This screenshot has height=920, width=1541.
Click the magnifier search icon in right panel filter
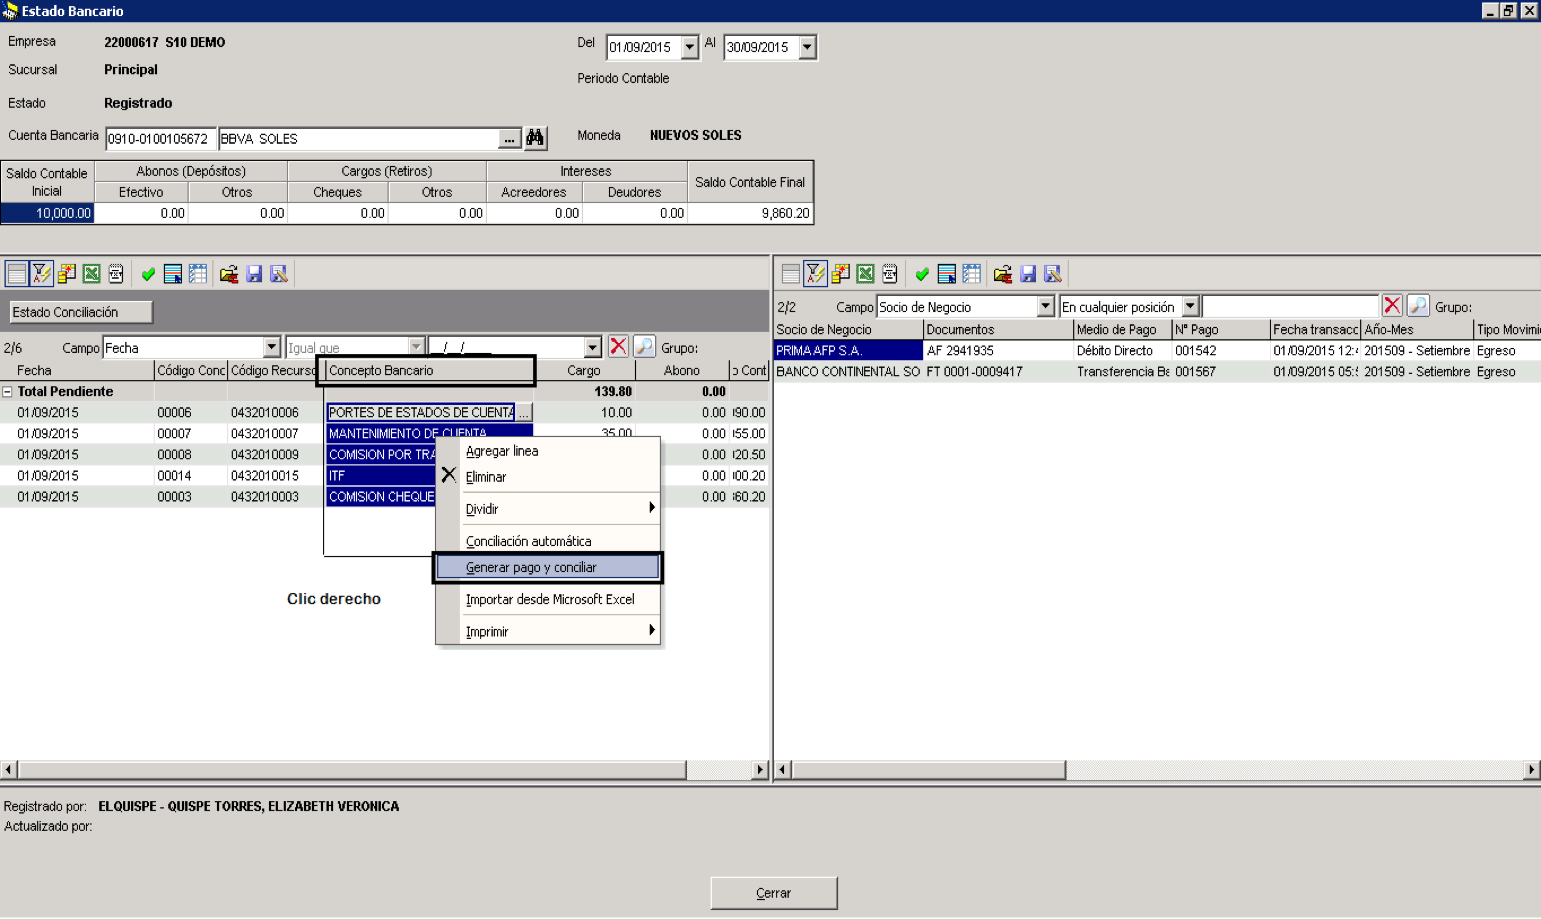click(1418, 306)
